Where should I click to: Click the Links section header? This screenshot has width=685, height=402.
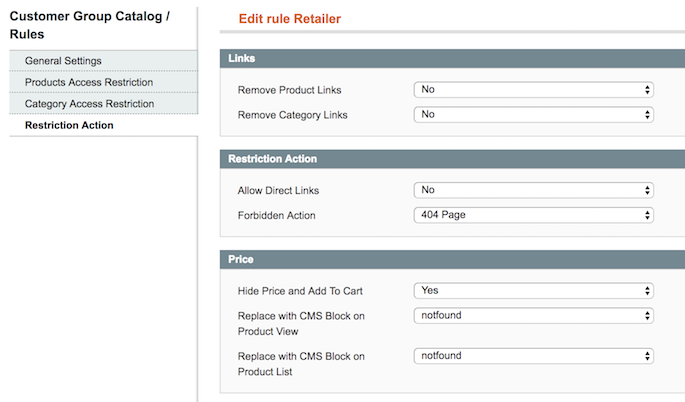pos(452,59)
